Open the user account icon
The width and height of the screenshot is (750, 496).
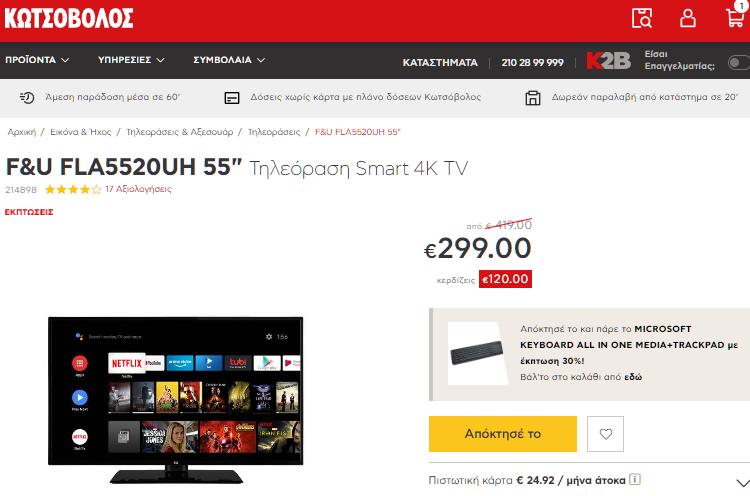(688, 18)
